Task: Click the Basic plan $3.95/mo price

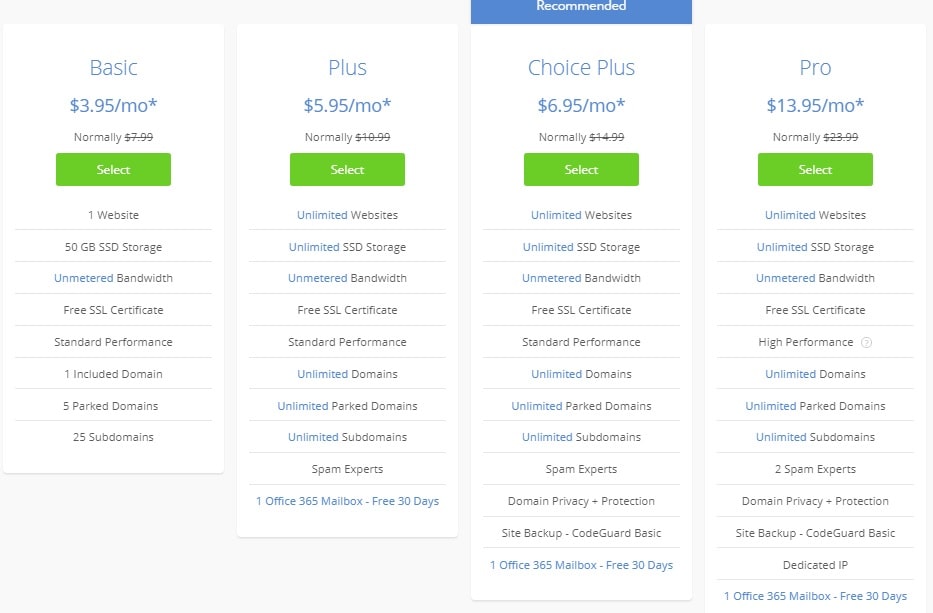Action: click(113, 105)
